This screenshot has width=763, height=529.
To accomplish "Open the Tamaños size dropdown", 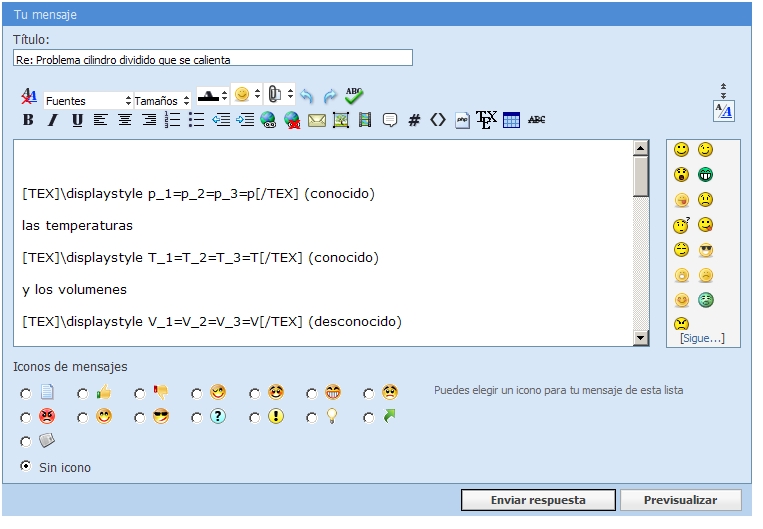I will [x=162, y=101].
